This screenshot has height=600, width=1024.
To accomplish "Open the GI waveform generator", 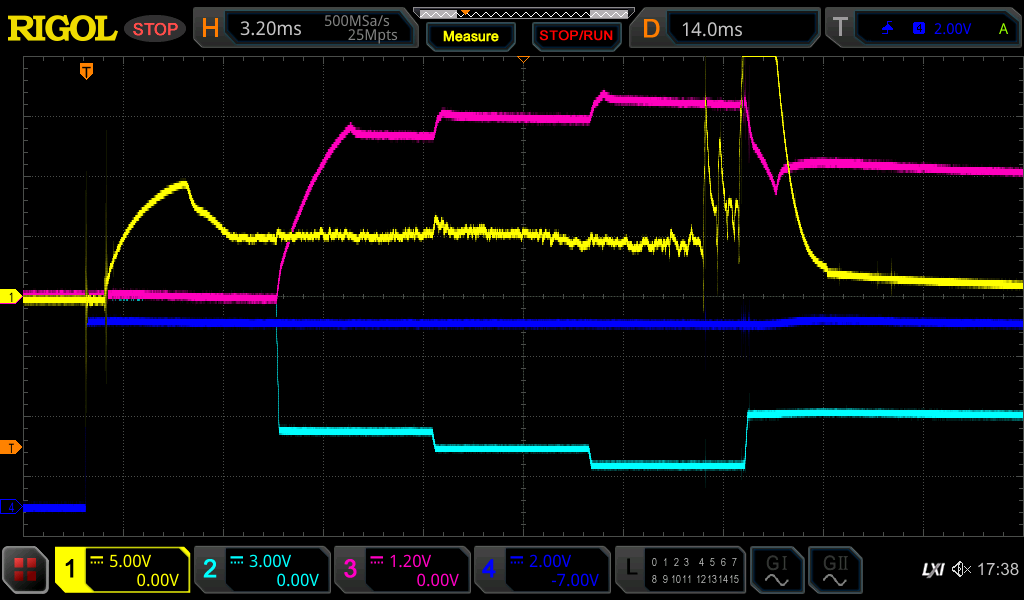I will coord(776,570).
